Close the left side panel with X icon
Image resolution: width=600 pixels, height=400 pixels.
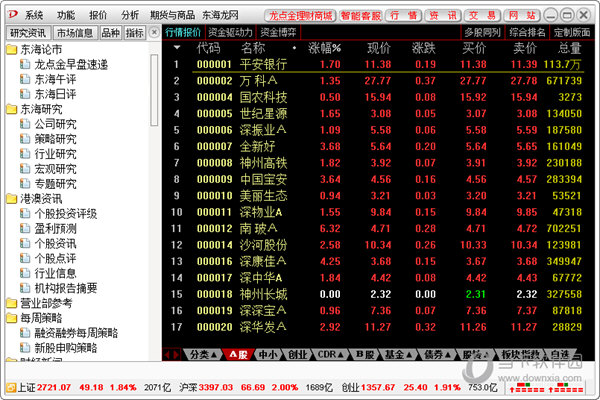pos(154,33)
